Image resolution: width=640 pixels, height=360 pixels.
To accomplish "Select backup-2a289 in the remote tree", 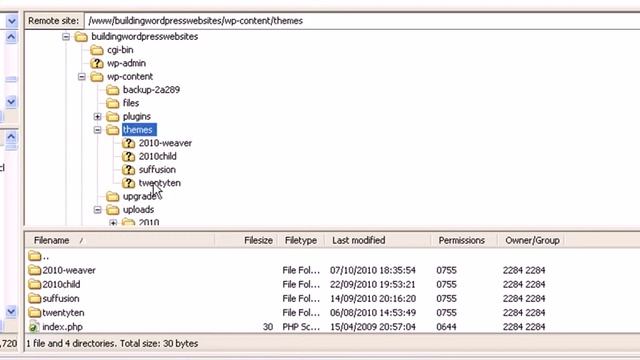I will click(x=151, y=90).
